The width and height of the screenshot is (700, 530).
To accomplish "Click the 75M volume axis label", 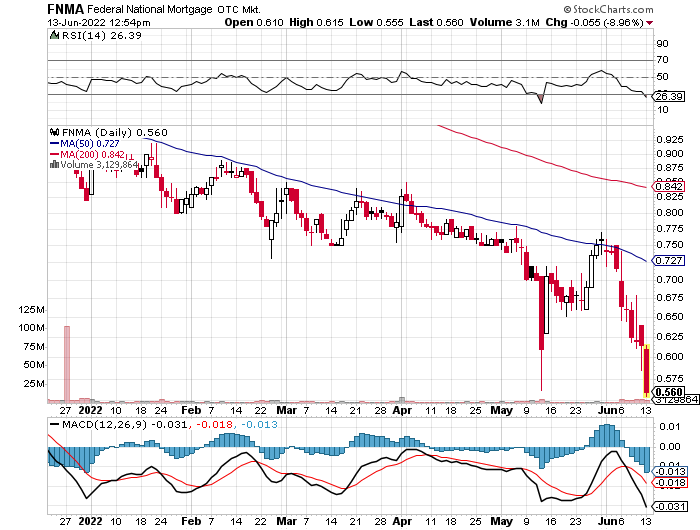I will tap(34, 346).
